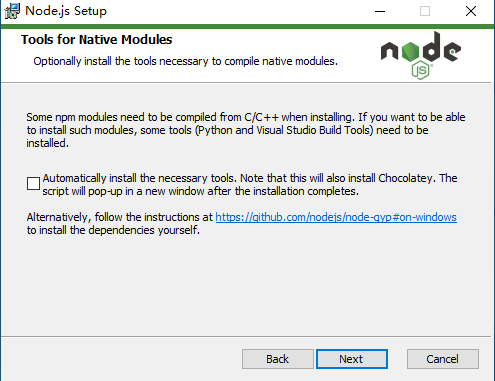Click the 'script will pop-up' note line
The height and width of the screenshot is (381, 495).
[x=201, y=191]
